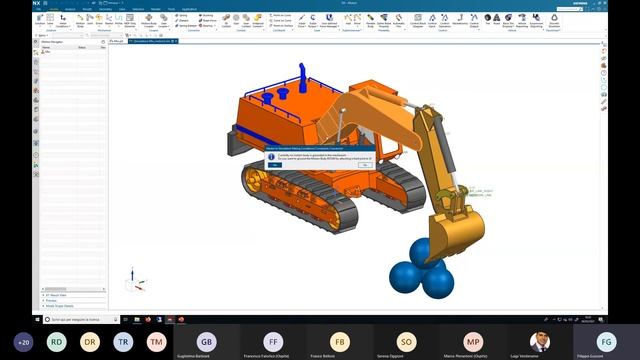Expand the Bearing dropdown arrow

(216, 26)
